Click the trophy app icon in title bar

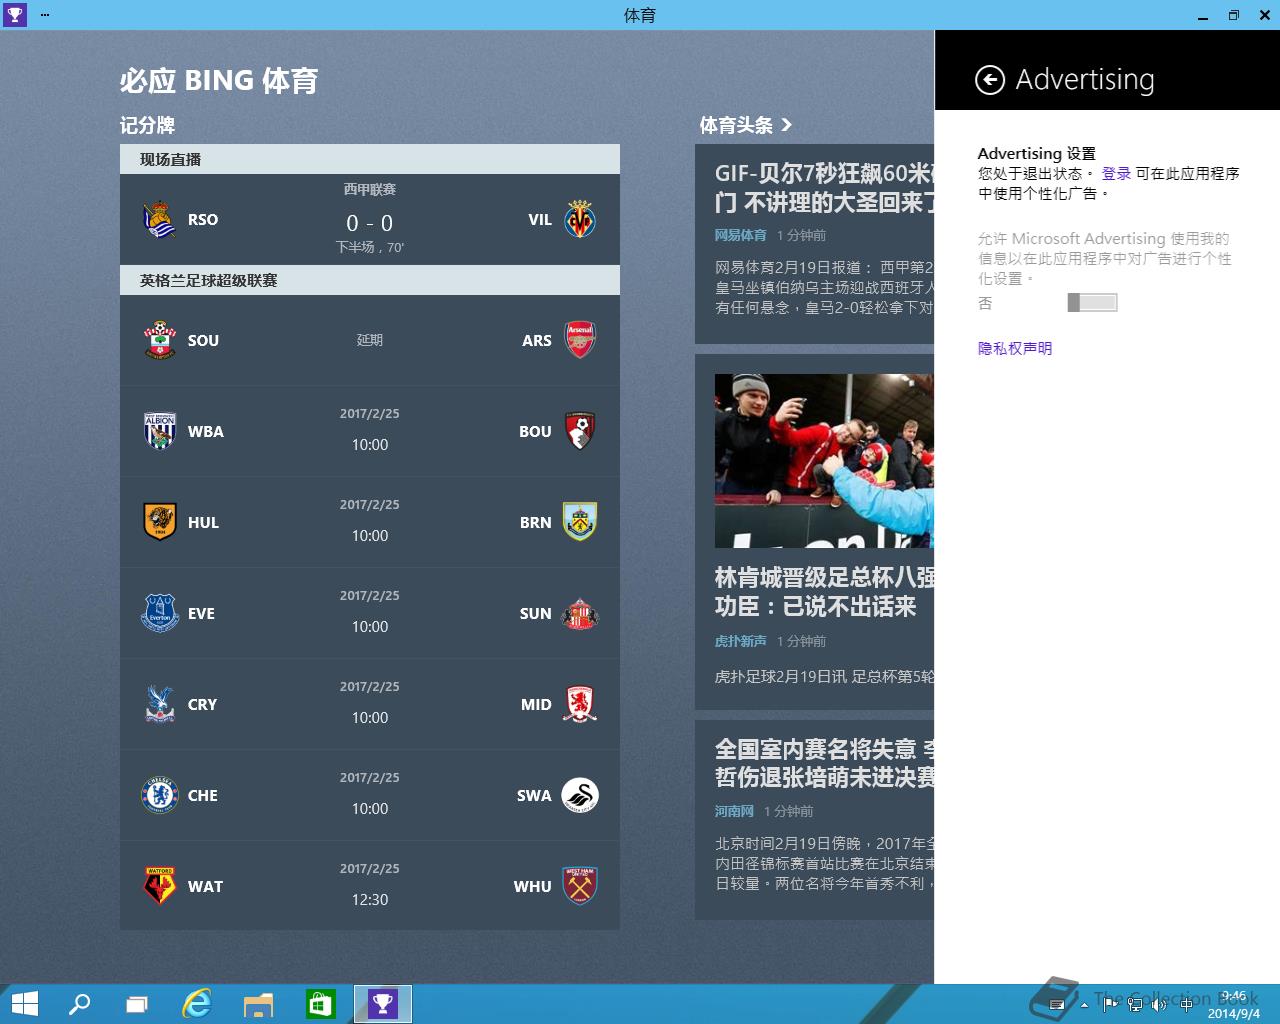15,15
